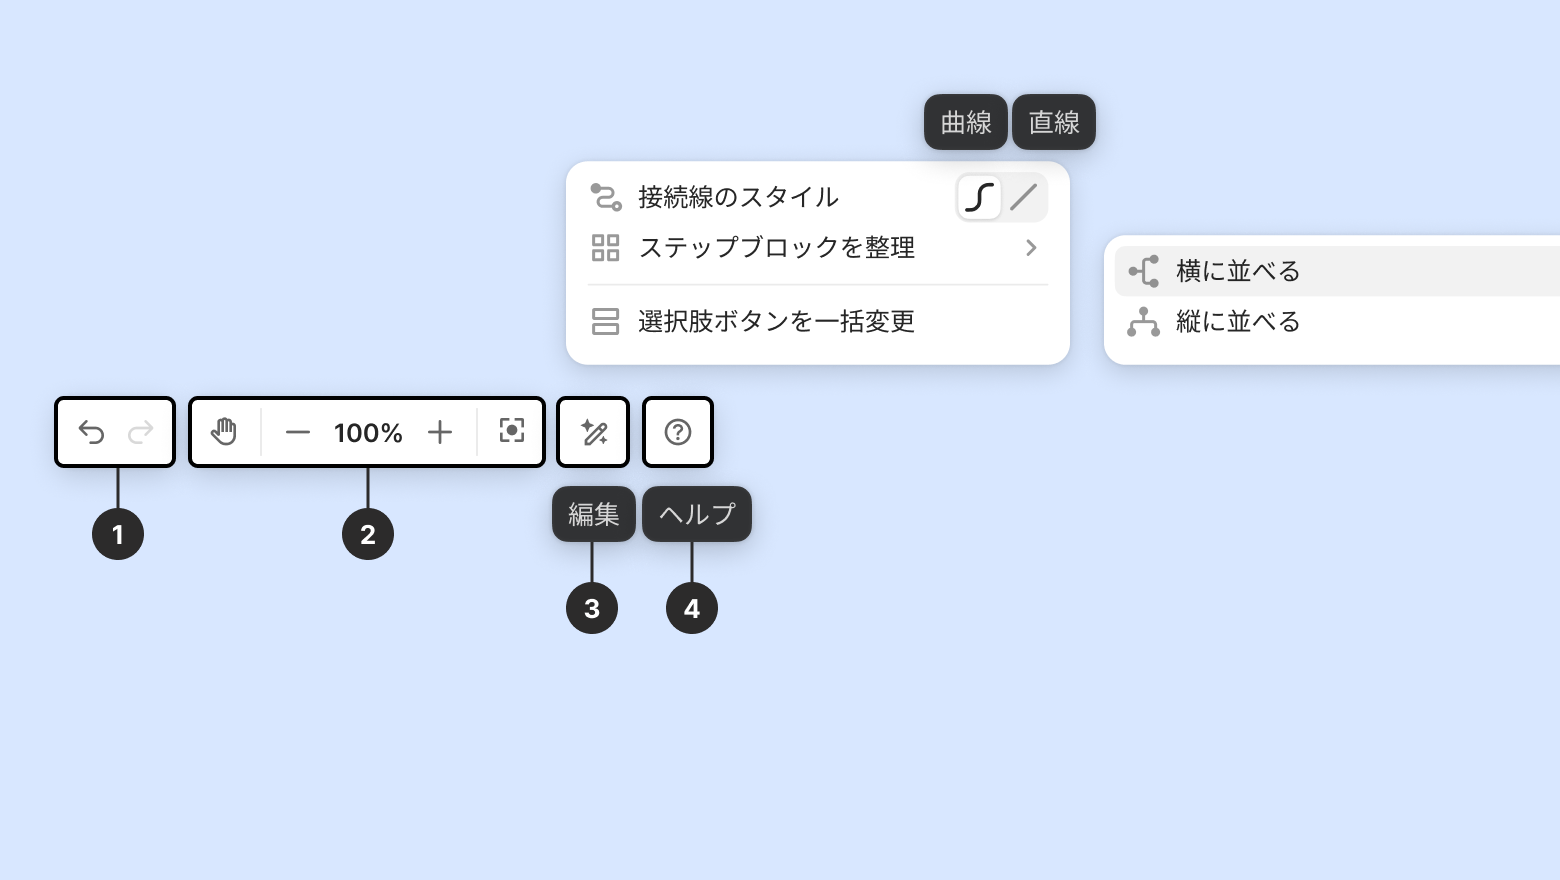
Task: Click the ヘルプ tooltip label
Action: (x=697, y=514)
